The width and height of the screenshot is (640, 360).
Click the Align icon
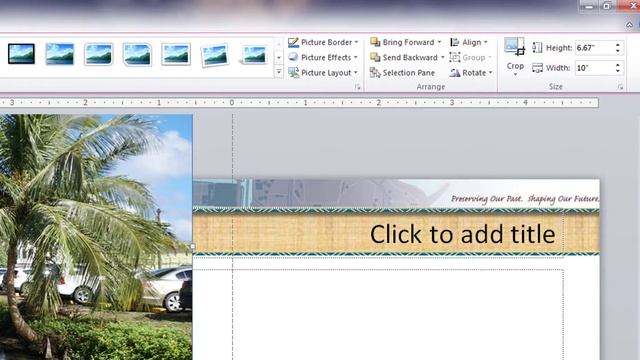coord(455,42)
